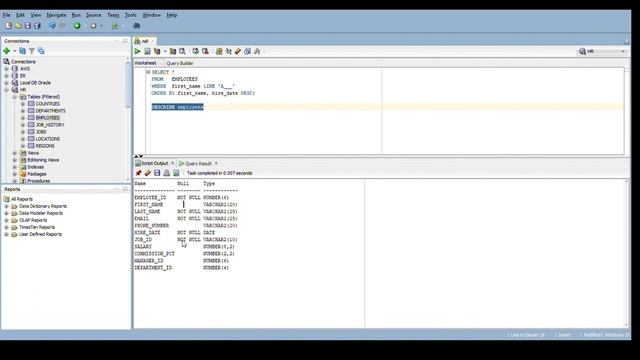Select the LOCATIONS table in tree
Image resolution: width=640 pixels, height=360 pixels.
pyautogui.click(x=48, y=139)
